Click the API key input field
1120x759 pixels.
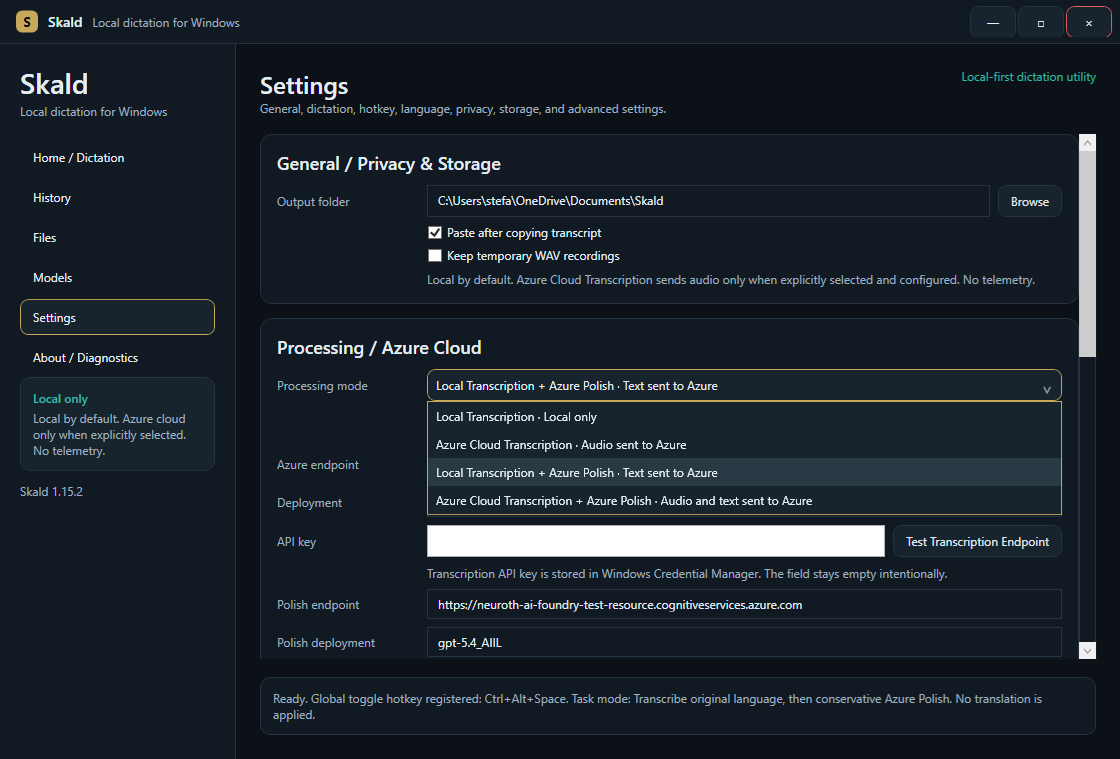pos(656,541)
